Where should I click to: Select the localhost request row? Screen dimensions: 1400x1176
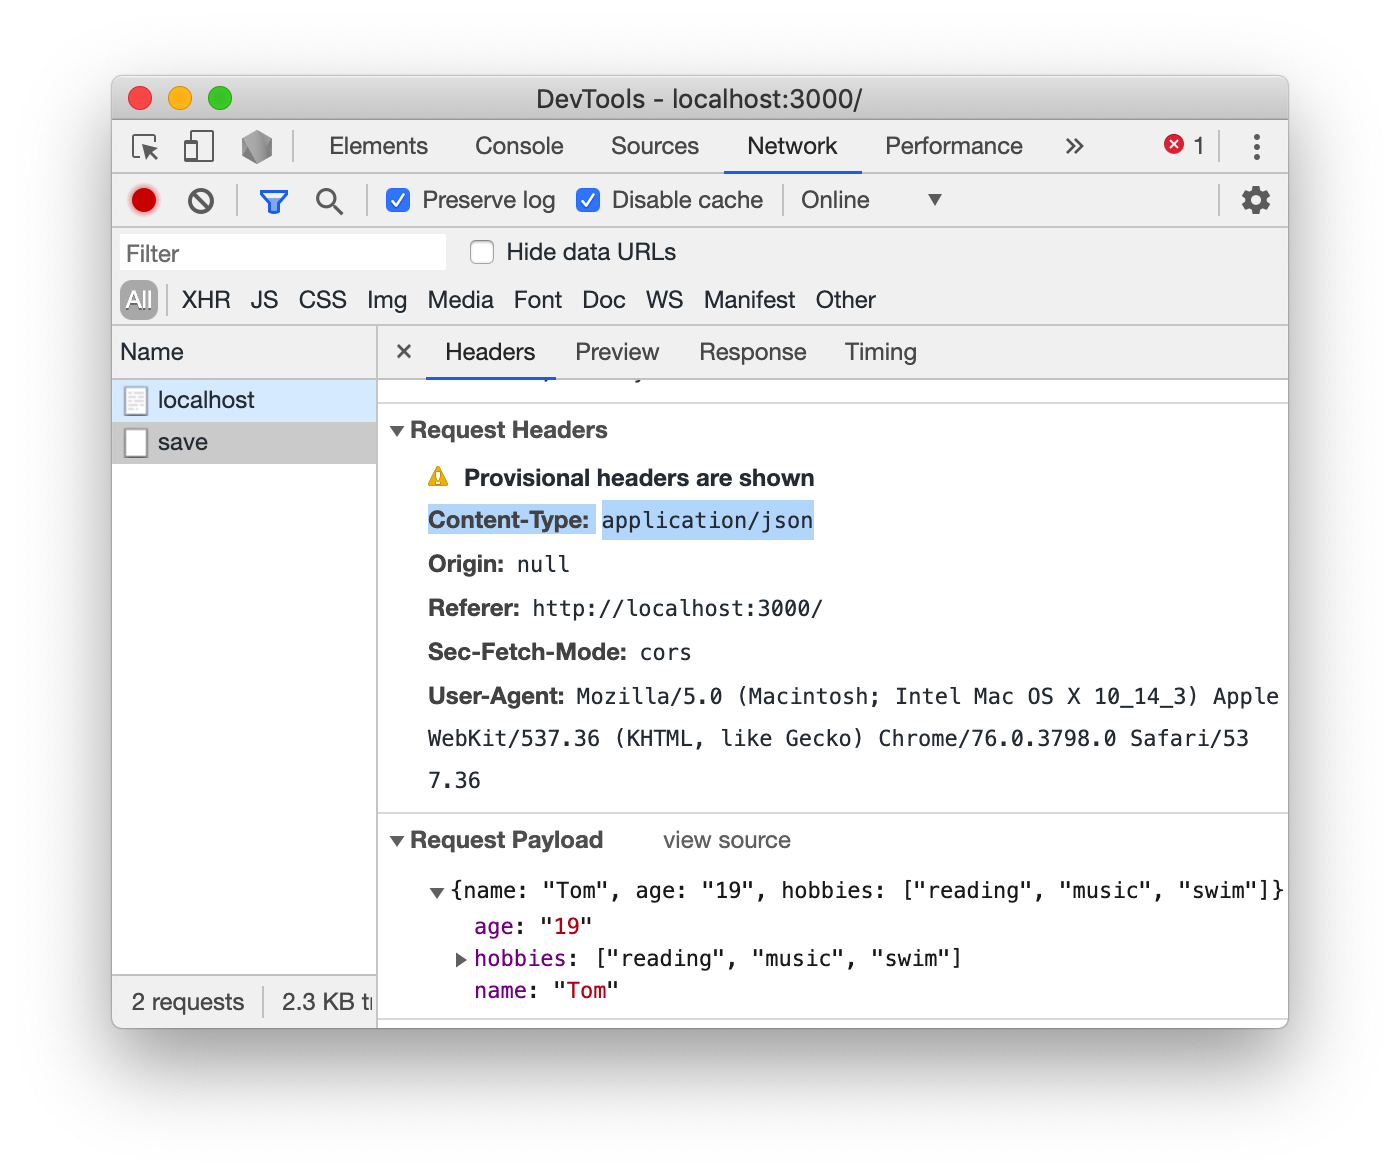(x=244, y=400)
